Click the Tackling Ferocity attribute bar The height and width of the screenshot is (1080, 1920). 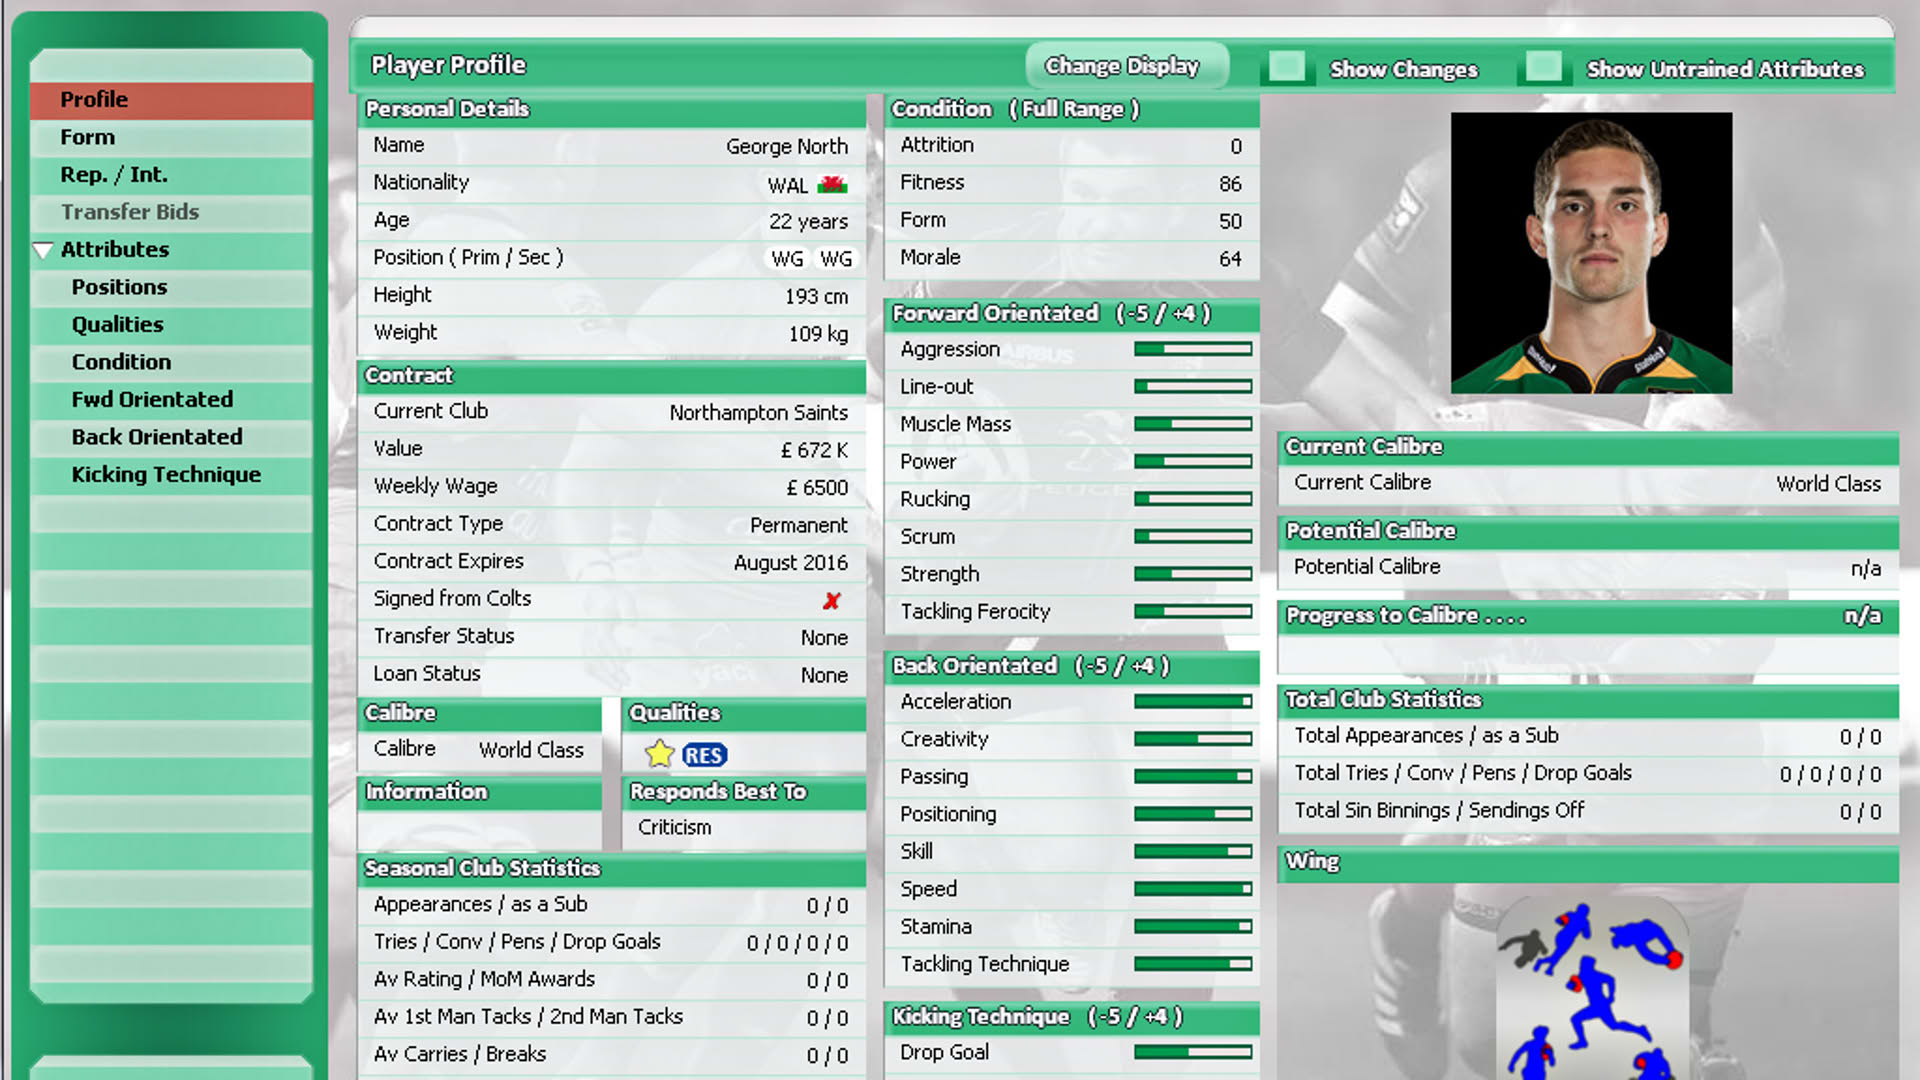click(1192, 611)
